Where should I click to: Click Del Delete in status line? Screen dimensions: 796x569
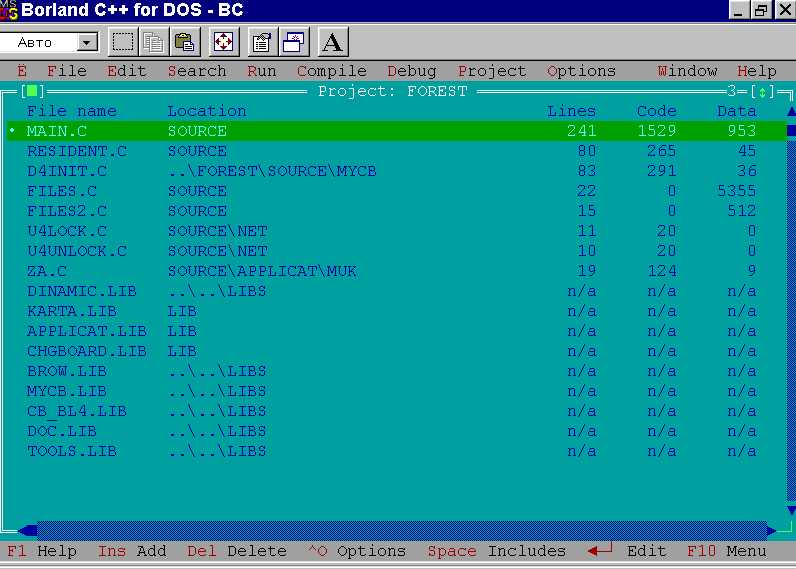(x=237, y=551)
